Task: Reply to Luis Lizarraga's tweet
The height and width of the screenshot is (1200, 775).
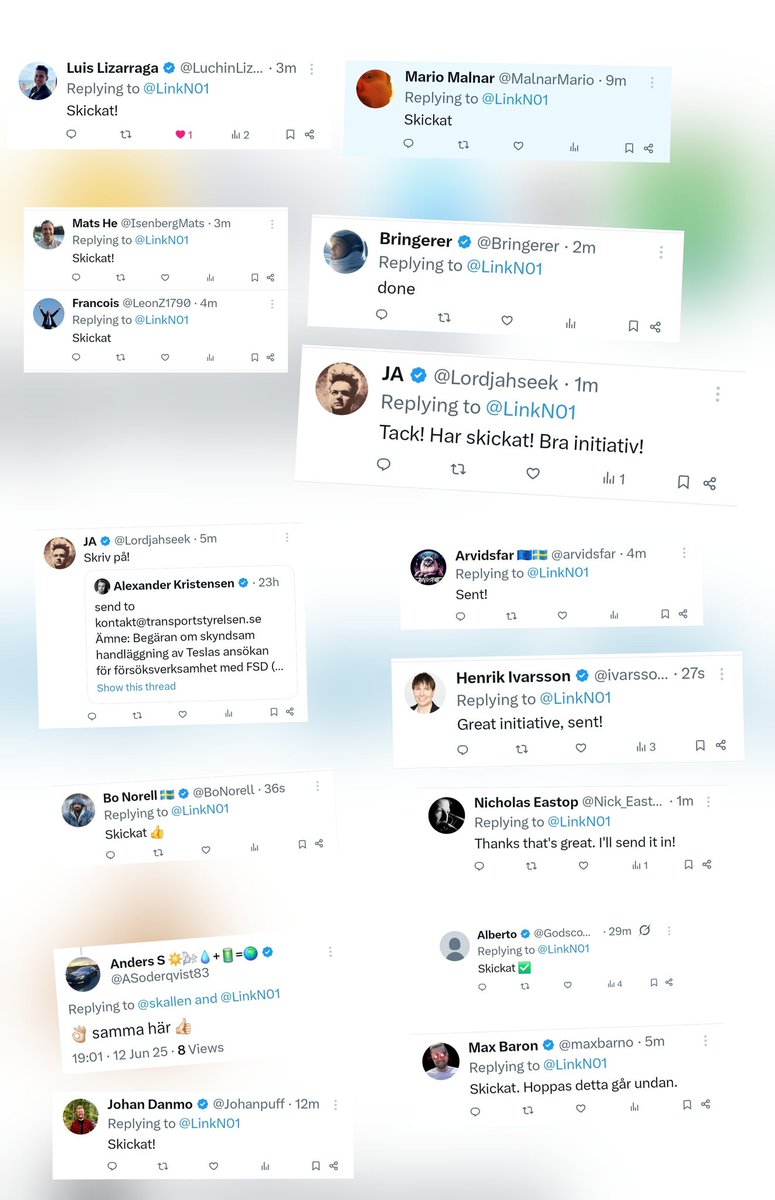Action: (x=71, y=134)
